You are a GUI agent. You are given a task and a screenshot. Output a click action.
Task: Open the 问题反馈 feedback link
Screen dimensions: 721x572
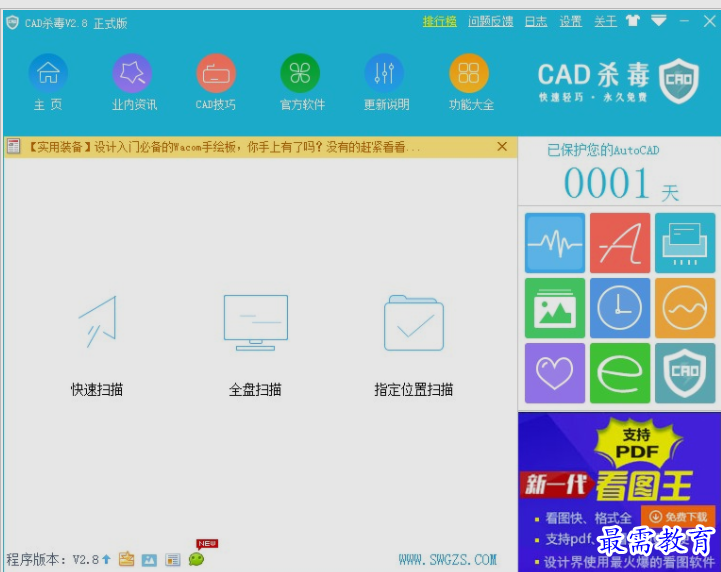pos(491,22)
